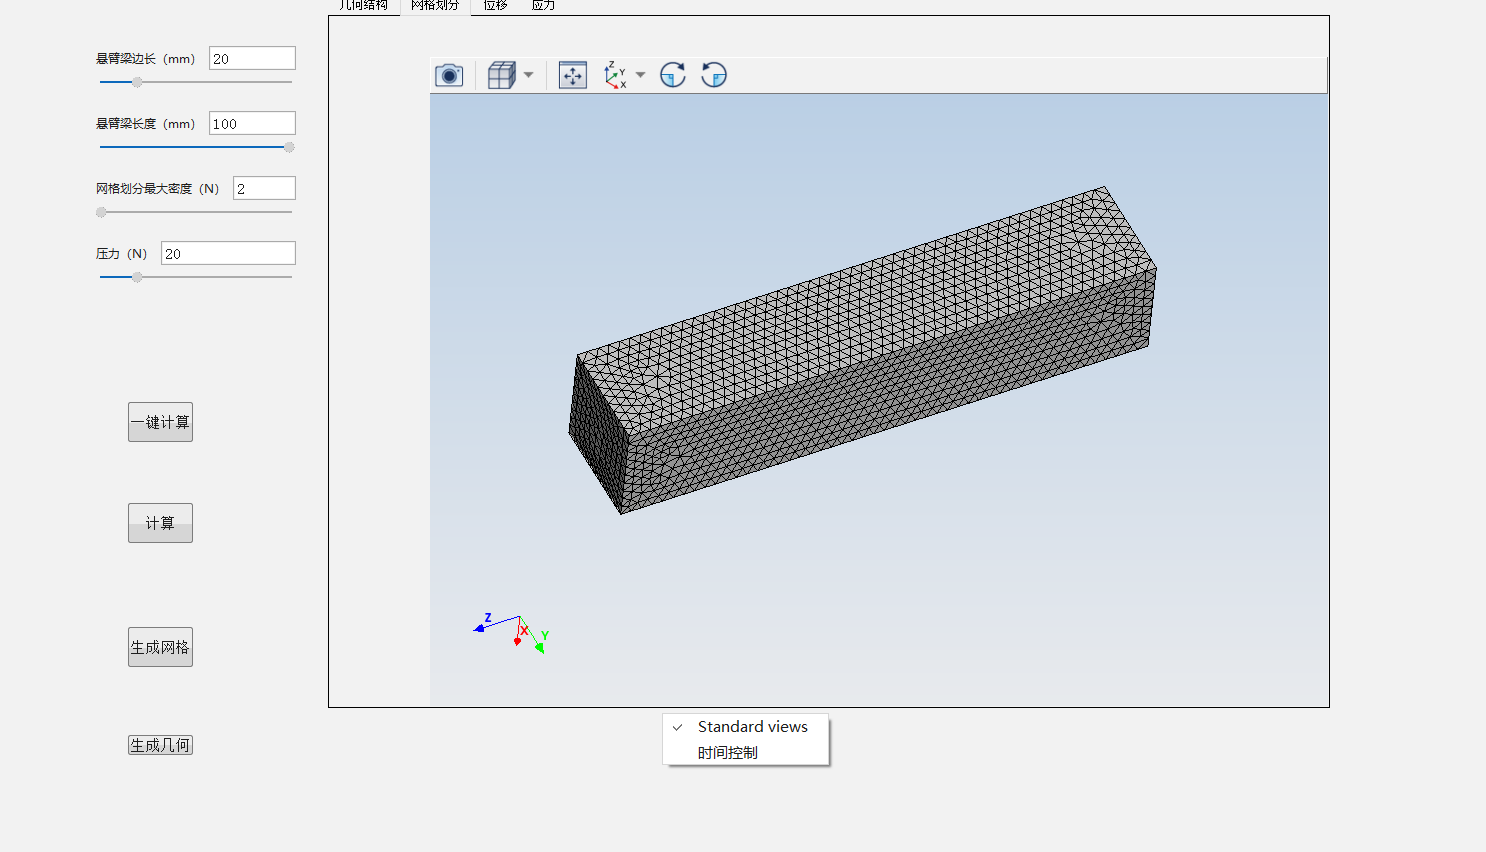Open the 应力 tab
The width and height of the screenshot is (1486, 852).
[543, 6]
